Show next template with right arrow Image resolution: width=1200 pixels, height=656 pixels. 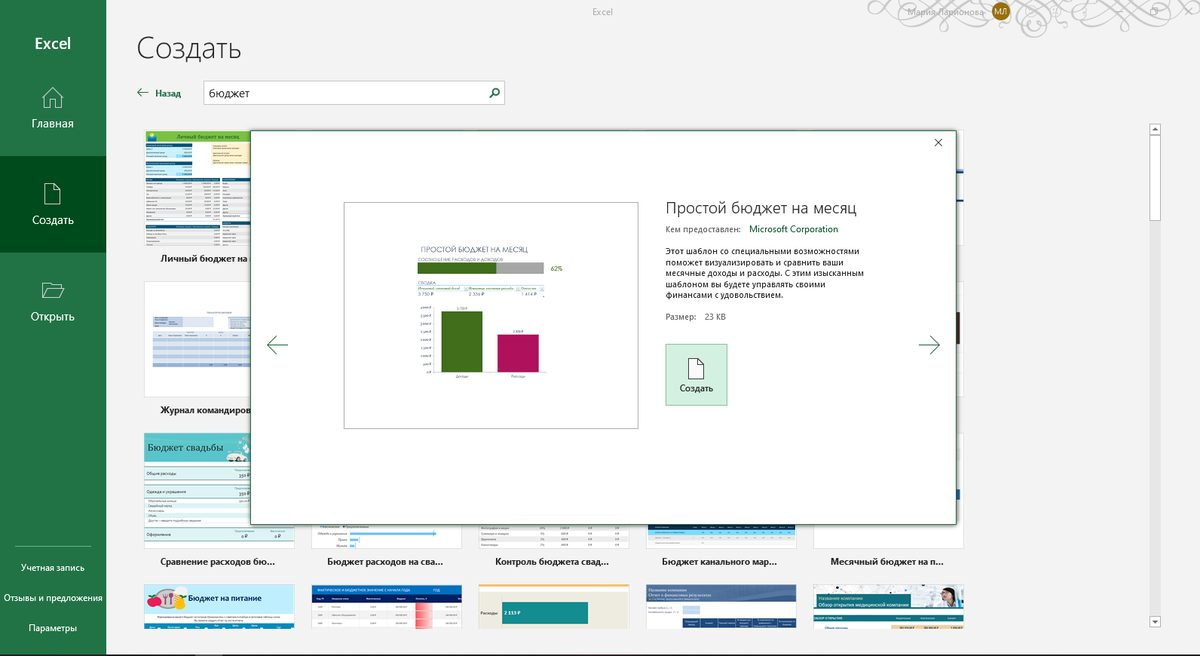(929, 345)
